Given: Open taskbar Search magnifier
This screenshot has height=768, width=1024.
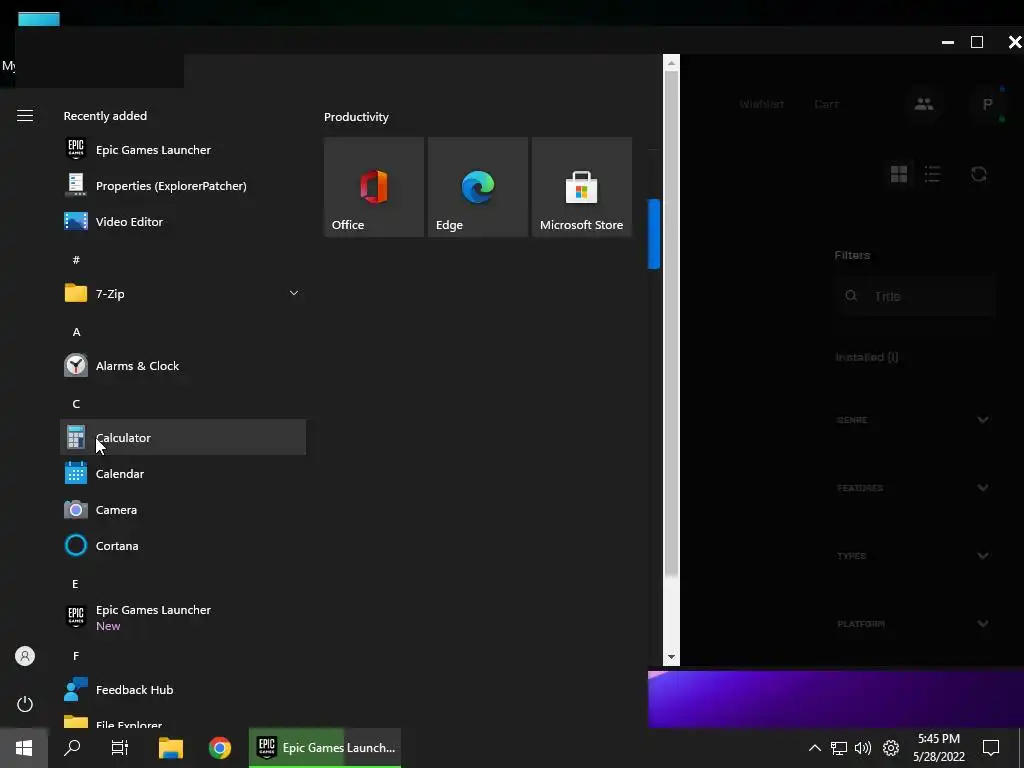Looking at the screenshot, I should pyautogui.click(x=72, y=748).
